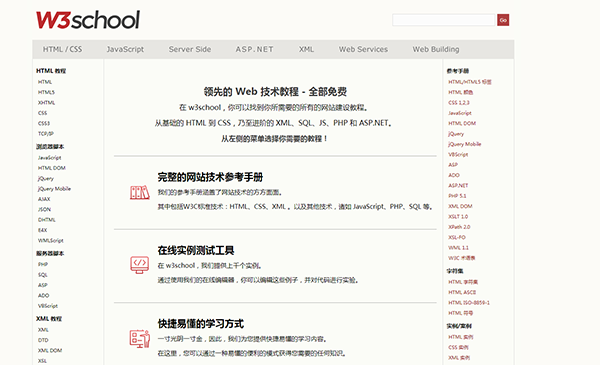This screenshot has width=600, height=365.
Task: Open VBScript under 服务器脚本 section
Action: click(48, 306)
